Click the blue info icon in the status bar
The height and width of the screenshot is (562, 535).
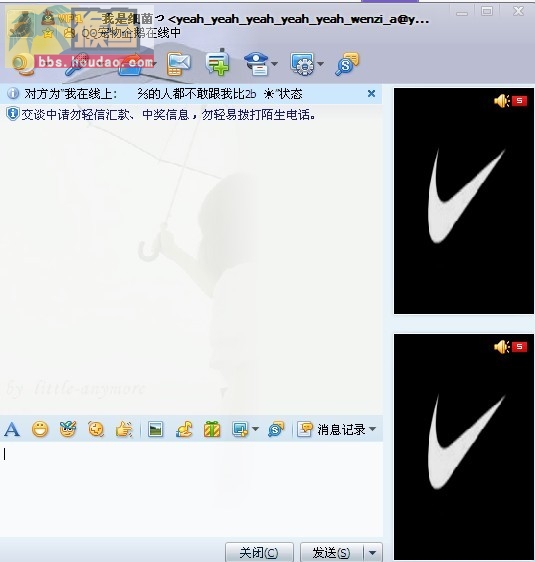13,94
